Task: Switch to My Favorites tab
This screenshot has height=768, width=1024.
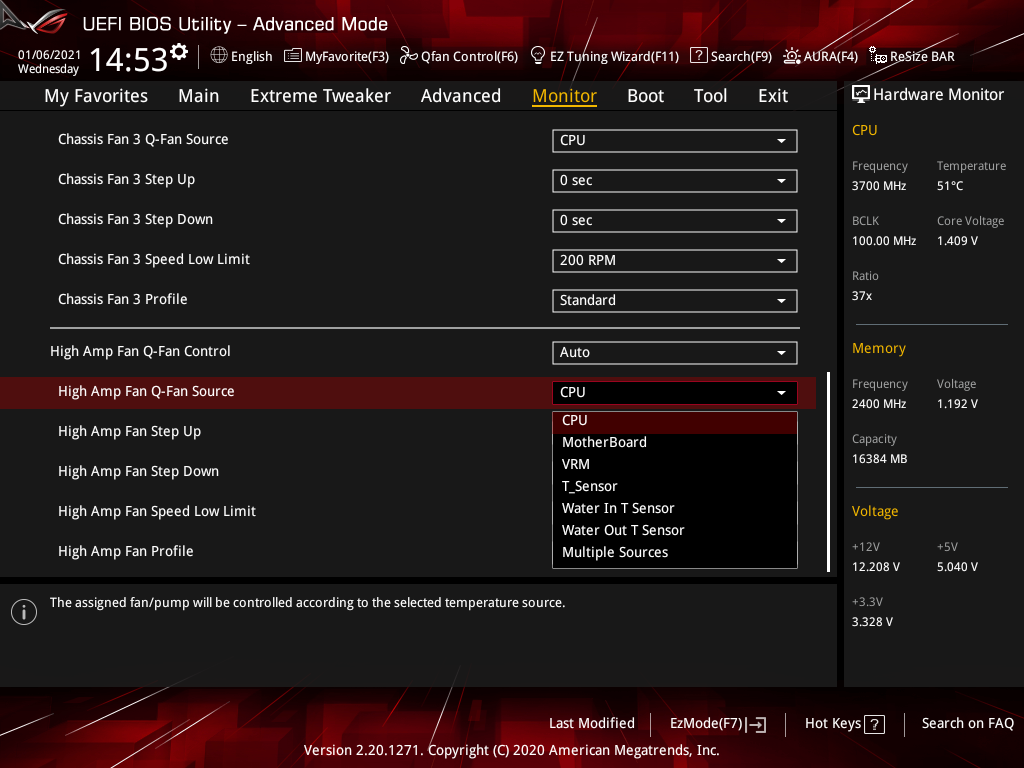Action: pyautogui.click(x=96, y=96)
